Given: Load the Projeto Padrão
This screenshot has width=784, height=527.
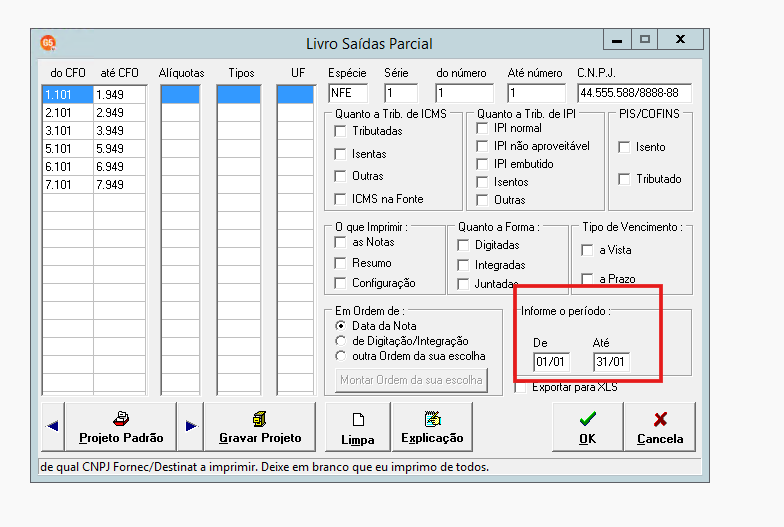Looking at the screenshot, I should click(x=121, y=426).
